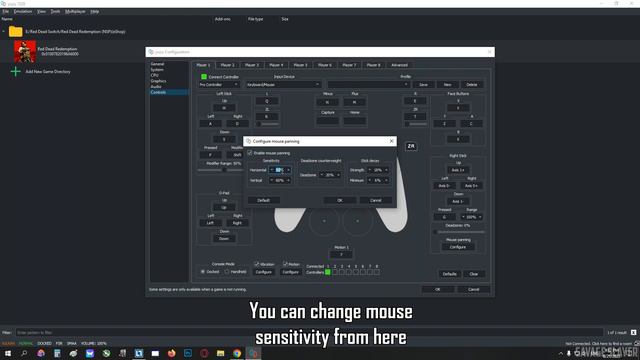
Task: Toggle the Vibration checkbox
Action: click(x=257, y=264)
